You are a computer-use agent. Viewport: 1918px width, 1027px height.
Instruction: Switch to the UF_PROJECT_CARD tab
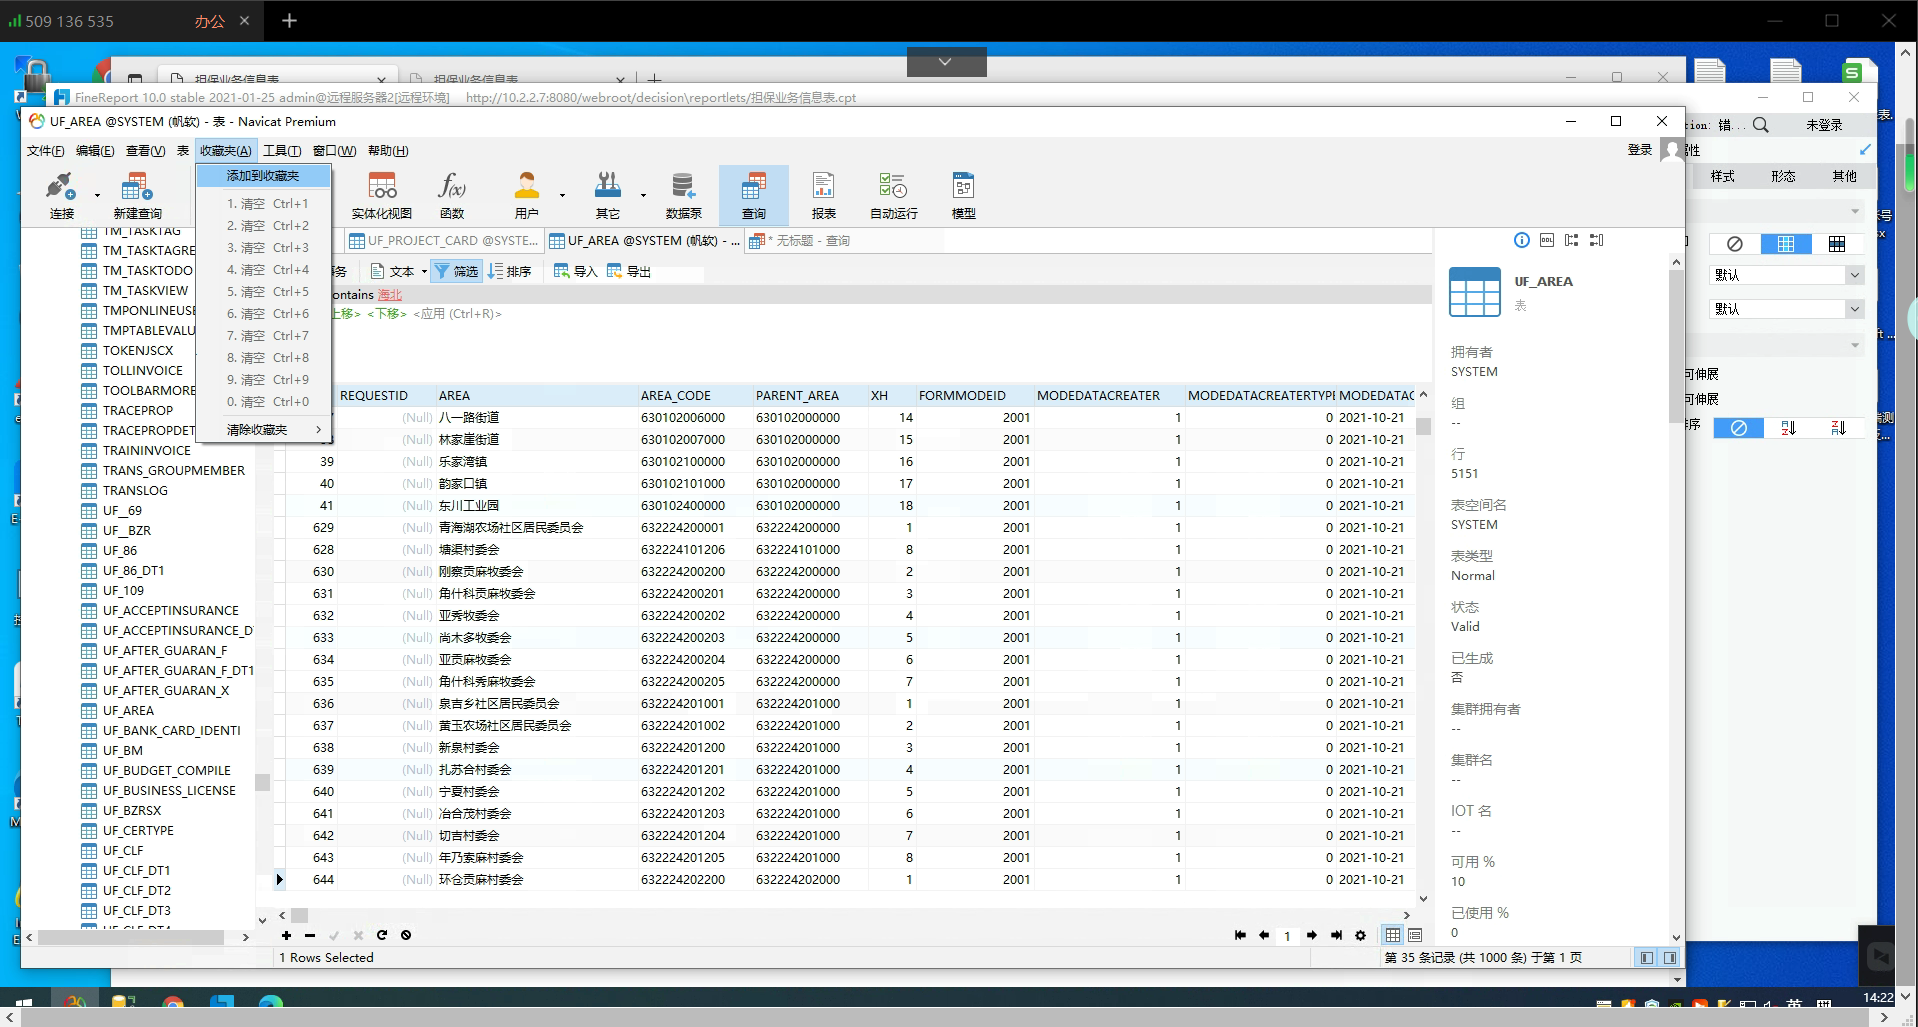click(x=444, y=241)
